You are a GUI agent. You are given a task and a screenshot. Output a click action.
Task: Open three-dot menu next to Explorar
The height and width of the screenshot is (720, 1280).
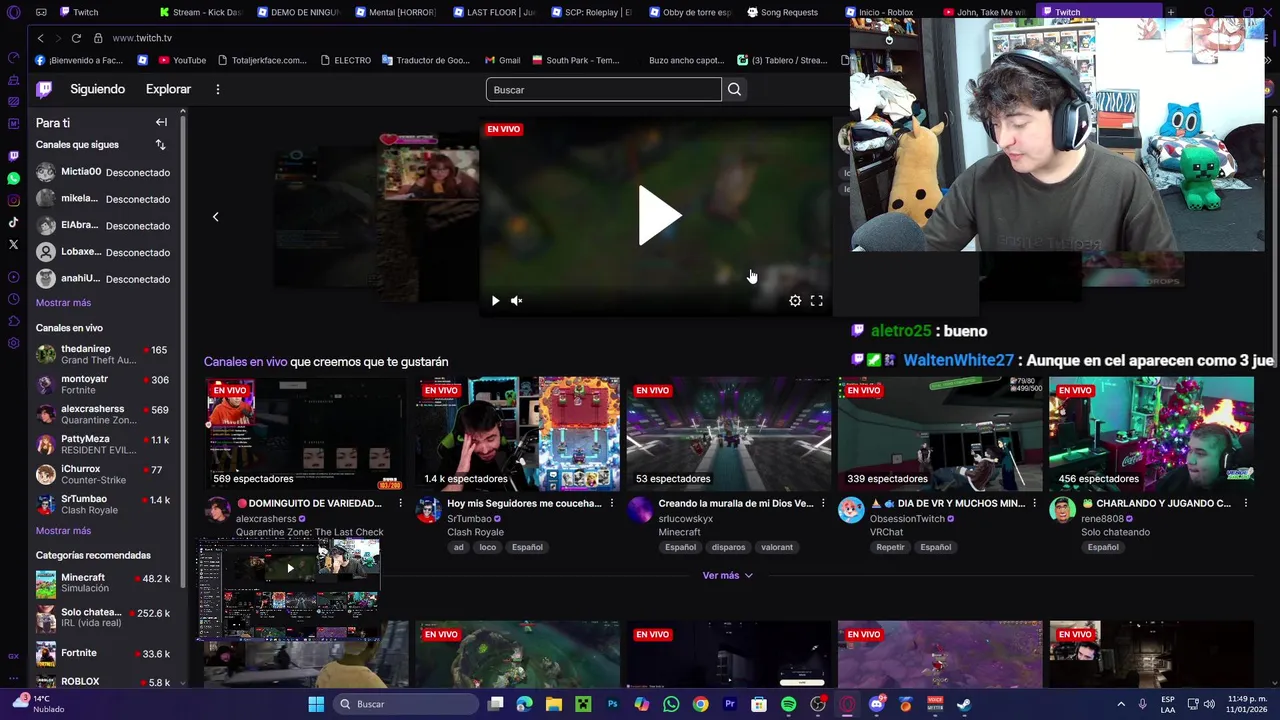pos(217,90)
